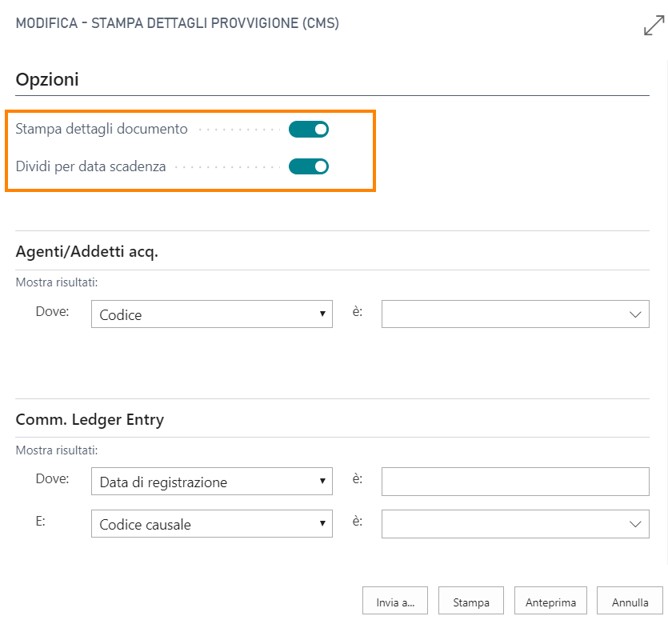The height and width of the screenshot is (624, 668).
Task: Expand Codice causale value lookup chevron
Action: click(x=635, y=524)
